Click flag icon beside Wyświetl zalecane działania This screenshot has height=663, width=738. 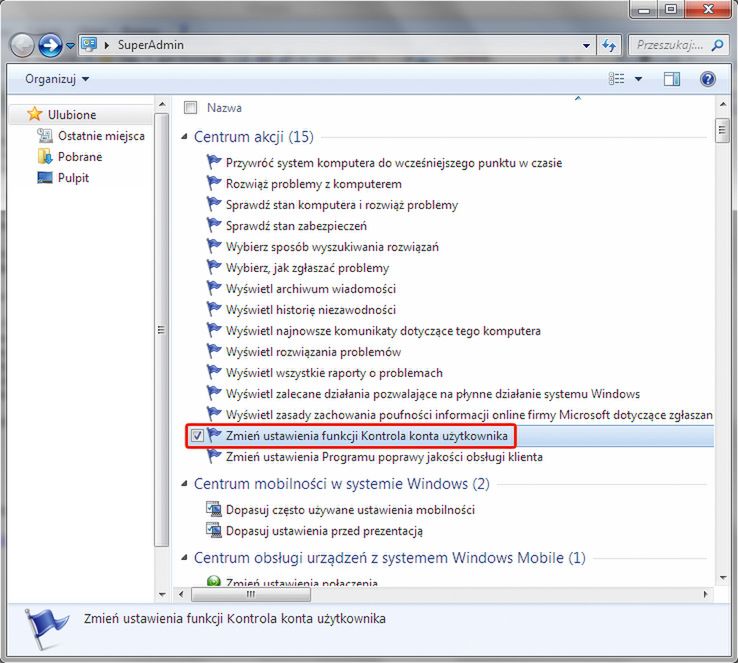pos(214,393)
